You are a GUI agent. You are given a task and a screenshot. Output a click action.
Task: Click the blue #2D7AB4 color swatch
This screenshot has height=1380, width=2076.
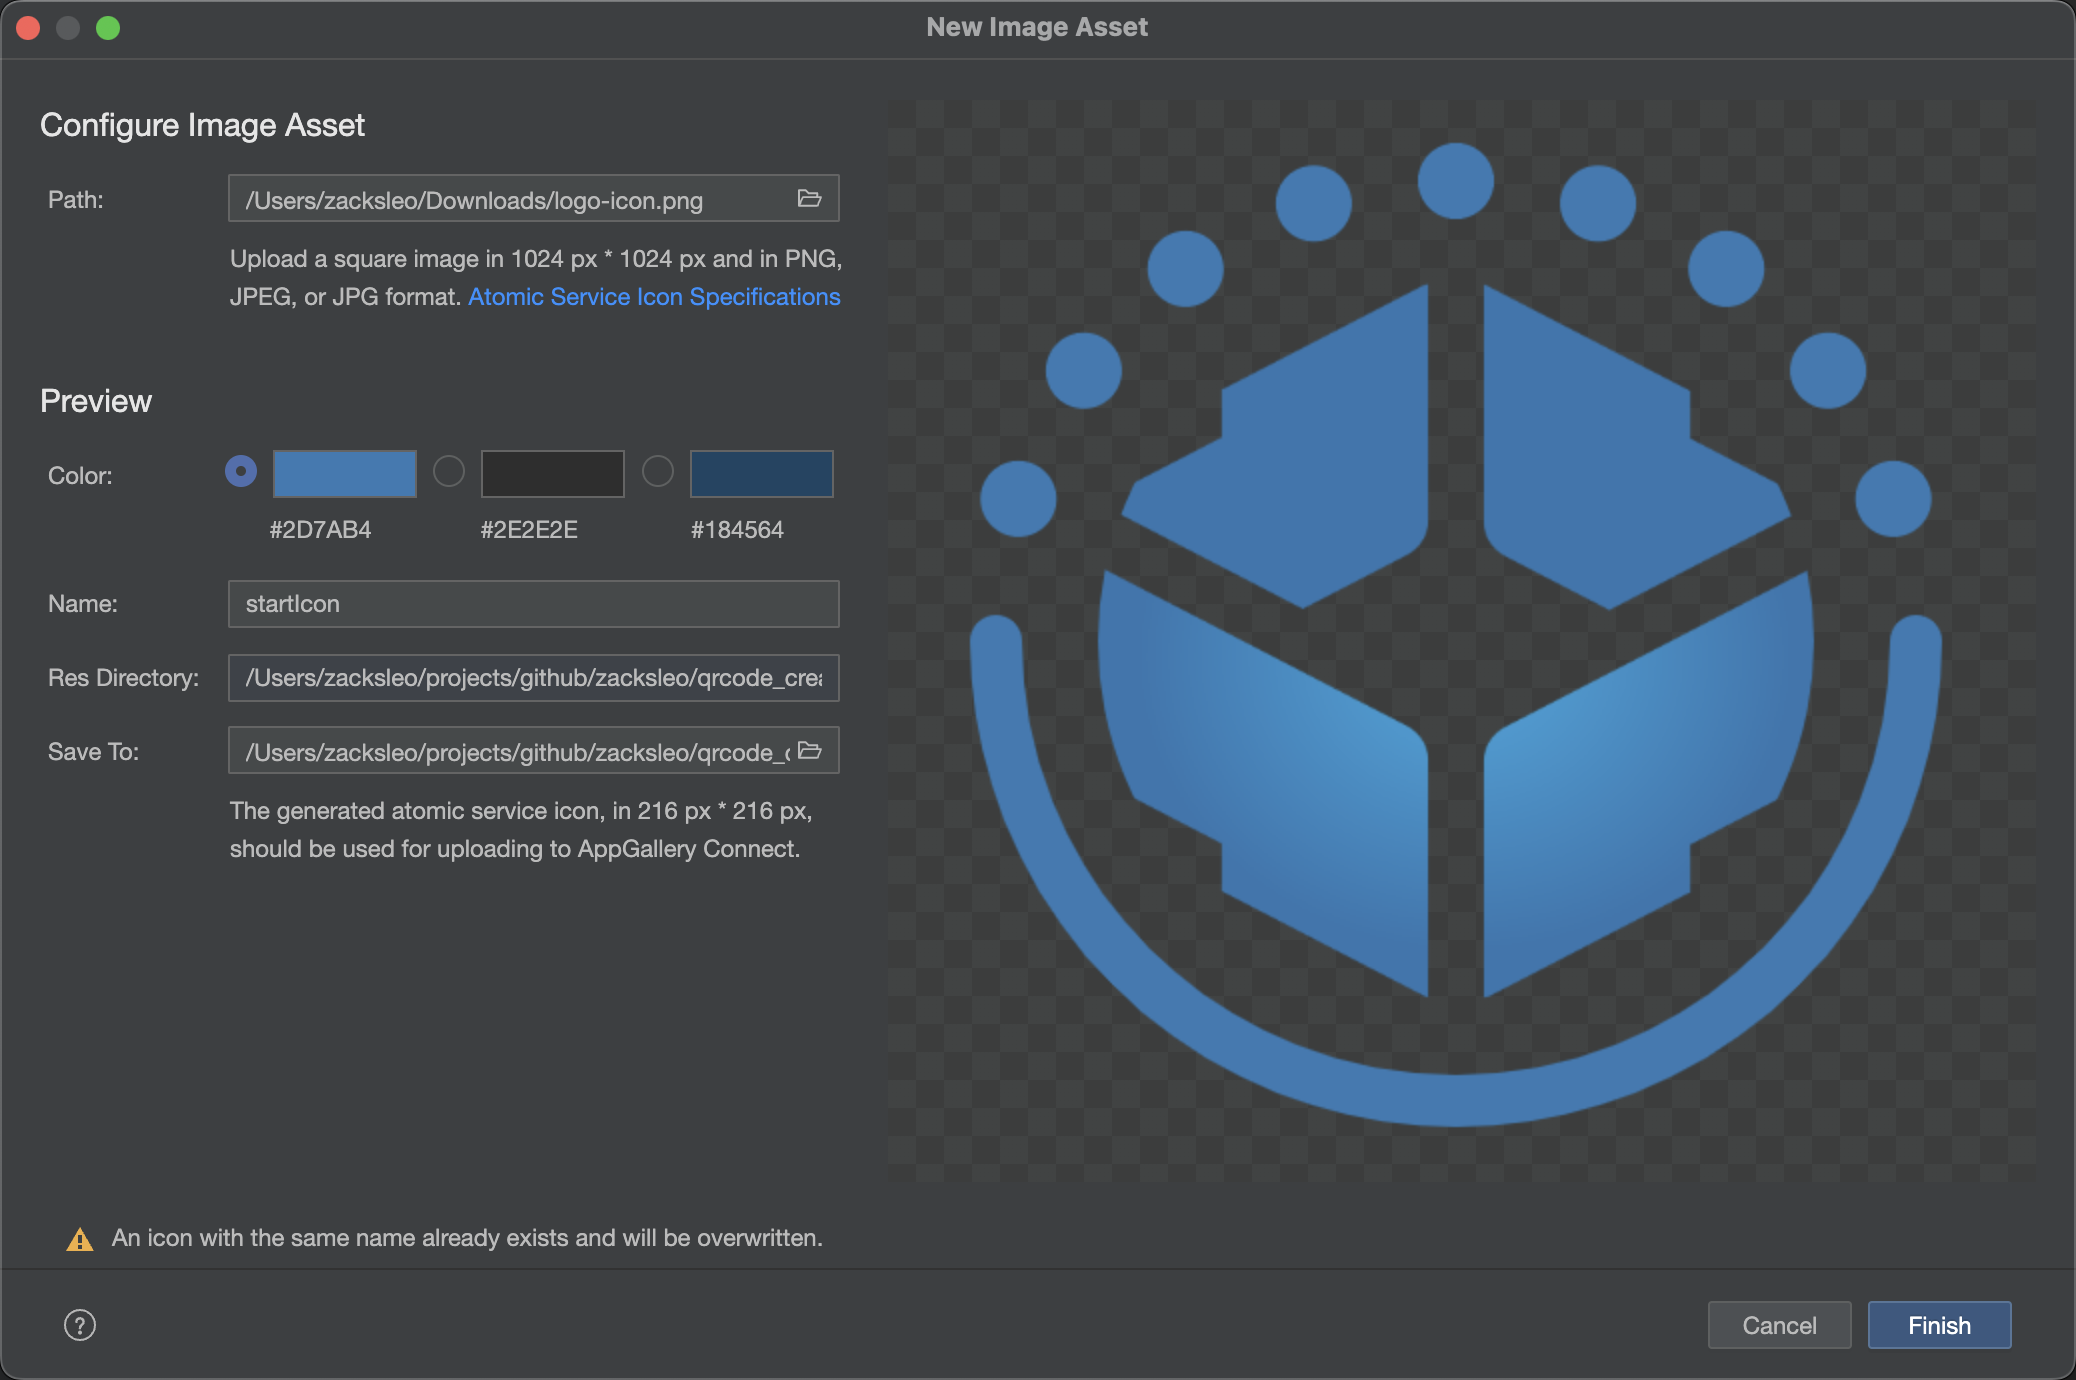(x=345, y=474)
